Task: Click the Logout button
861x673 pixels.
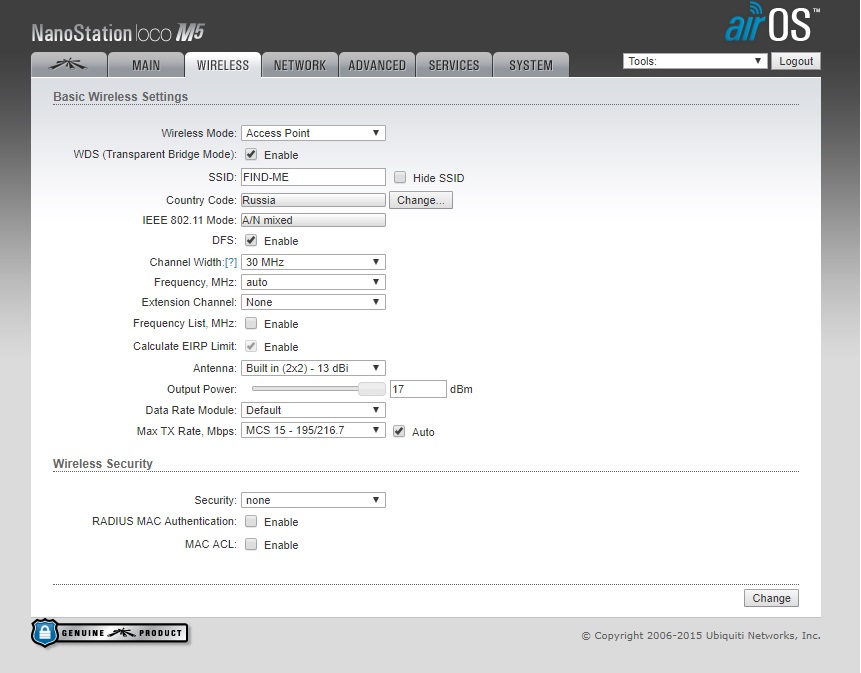Action: click(x=796, y=61)
